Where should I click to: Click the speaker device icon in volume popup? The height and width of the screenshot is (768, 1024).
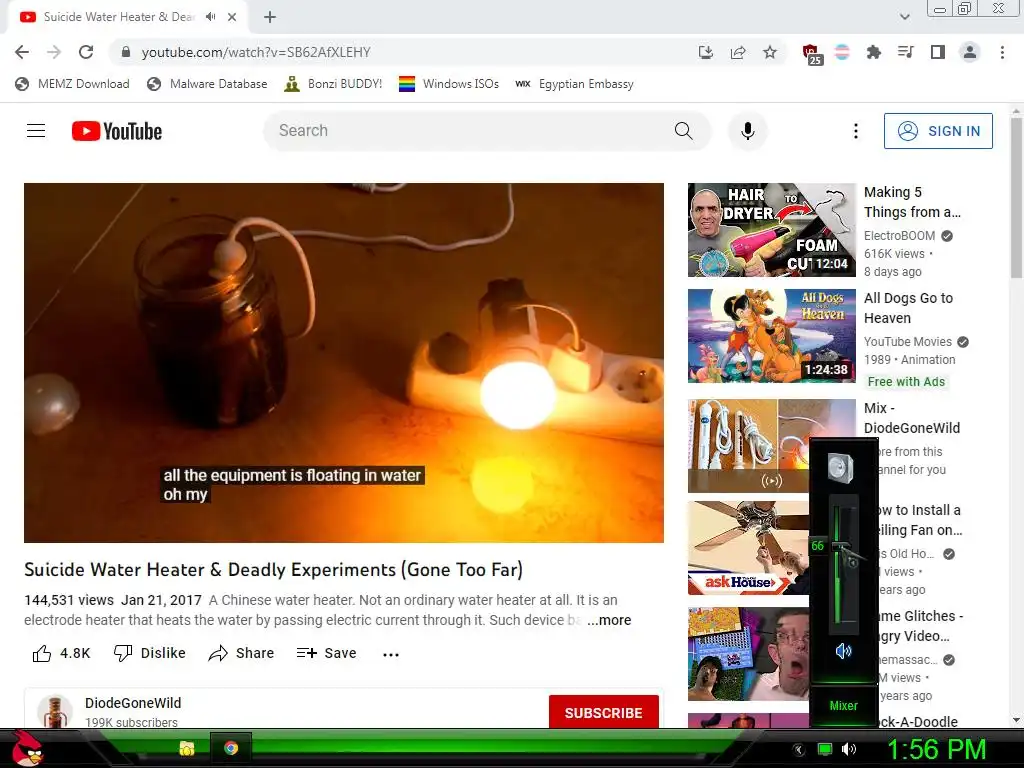click(x=840, y=468)
